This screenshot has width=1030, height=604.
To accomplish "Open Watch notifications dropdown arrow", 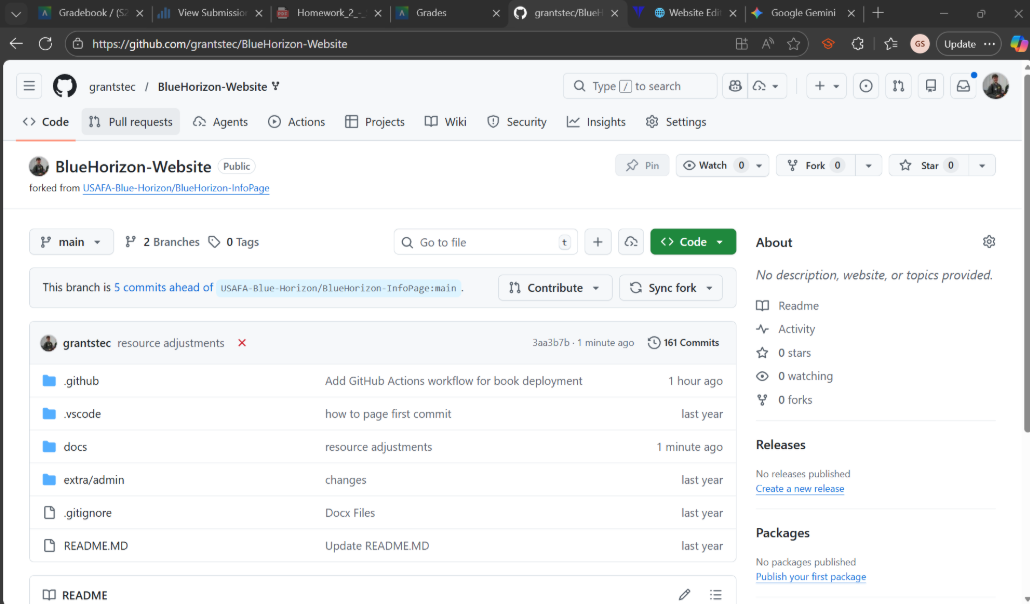I will coord(759,166).
